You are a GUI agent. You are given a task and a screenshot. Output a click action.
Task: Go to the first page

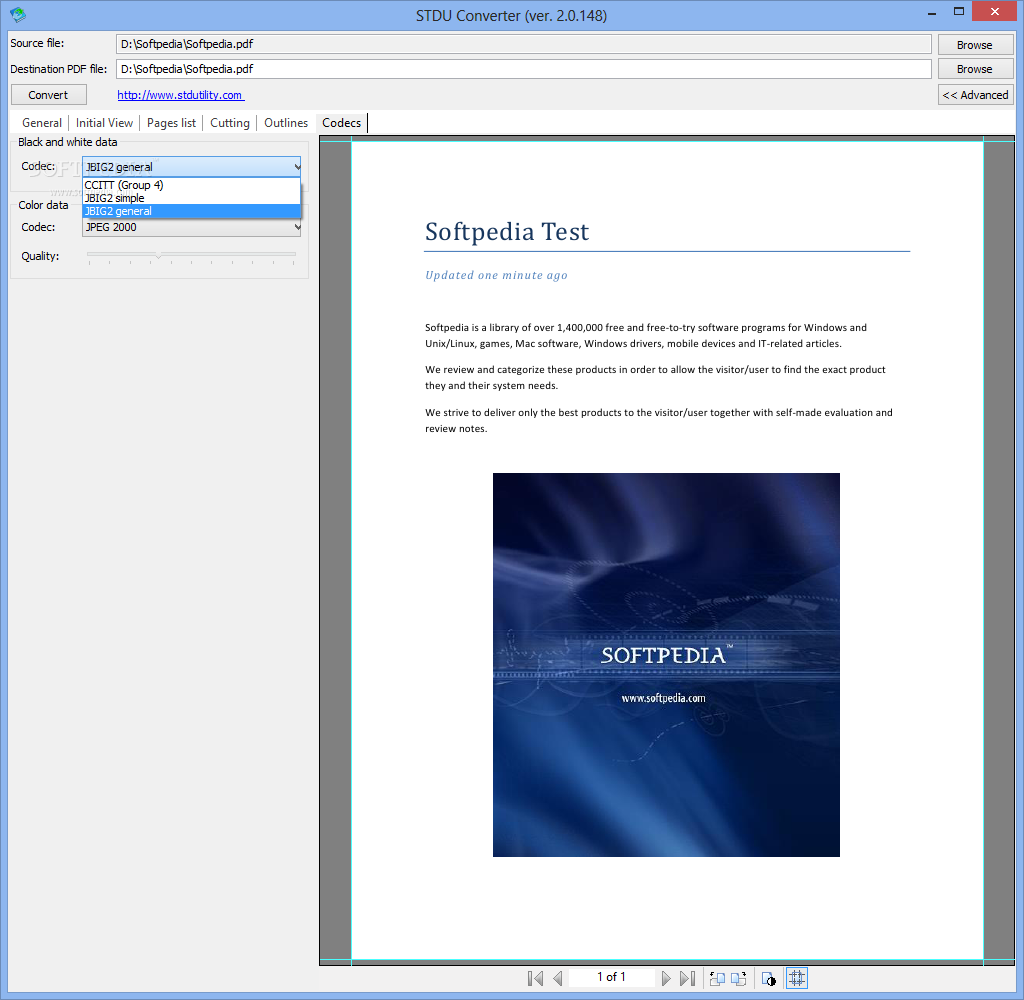[536, 978]
